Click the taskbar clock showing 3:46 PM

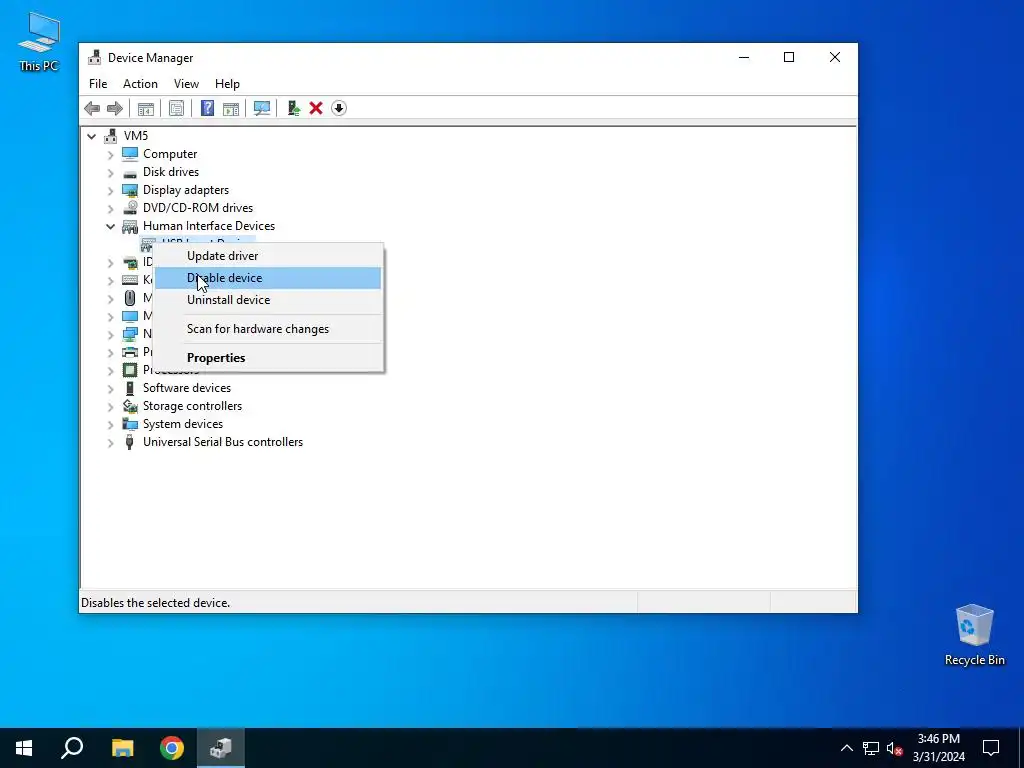[x=938, y=748]
